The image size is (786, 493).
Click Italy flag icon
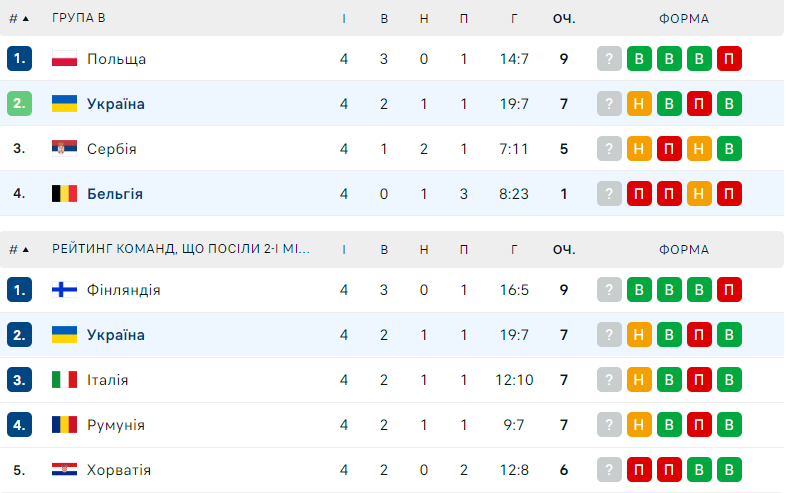(x=64, y=380)
